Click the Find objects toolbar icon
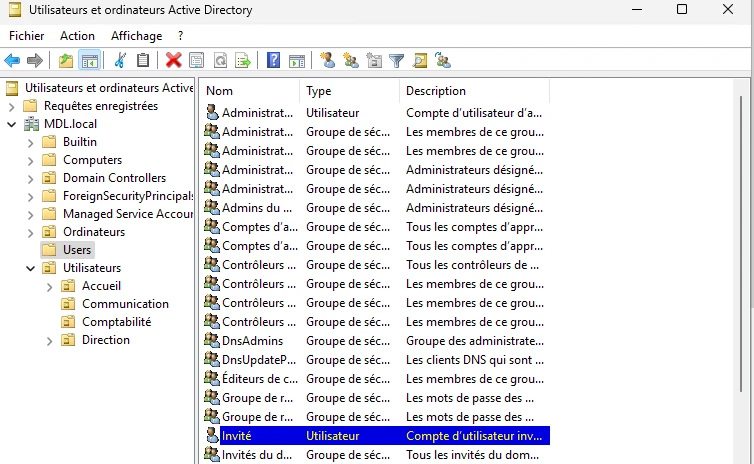This screenshot has height=464, width=754. tap(420, 61)
